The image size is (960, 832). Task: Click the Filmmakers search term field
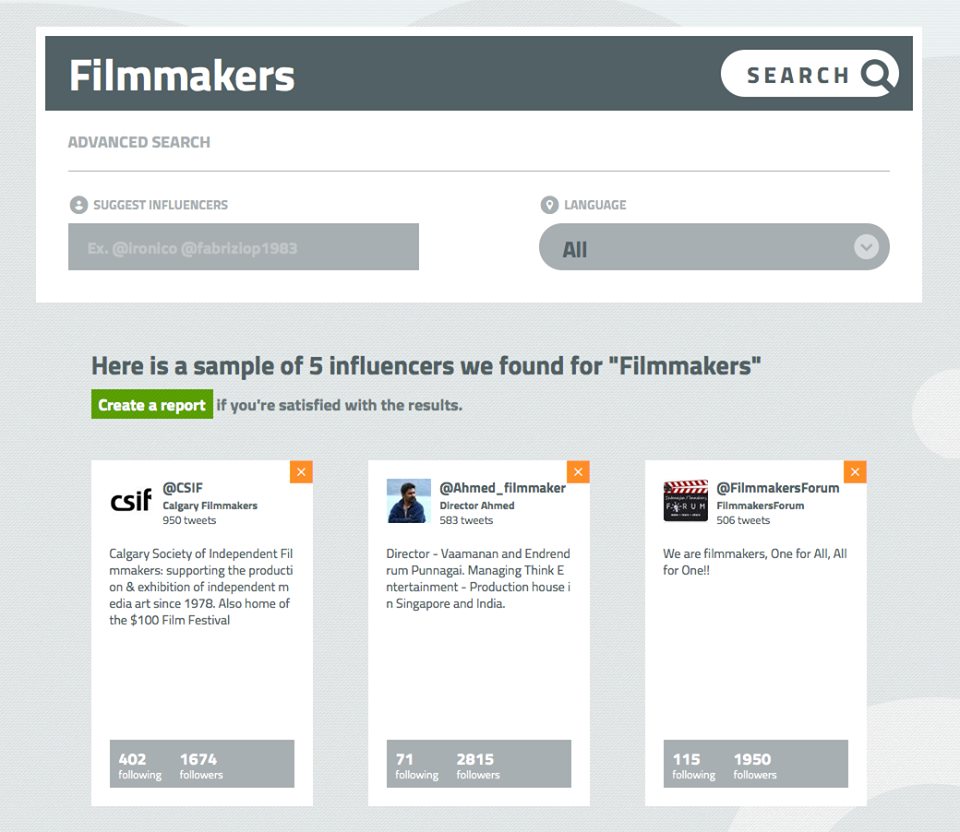click(300, 76)
